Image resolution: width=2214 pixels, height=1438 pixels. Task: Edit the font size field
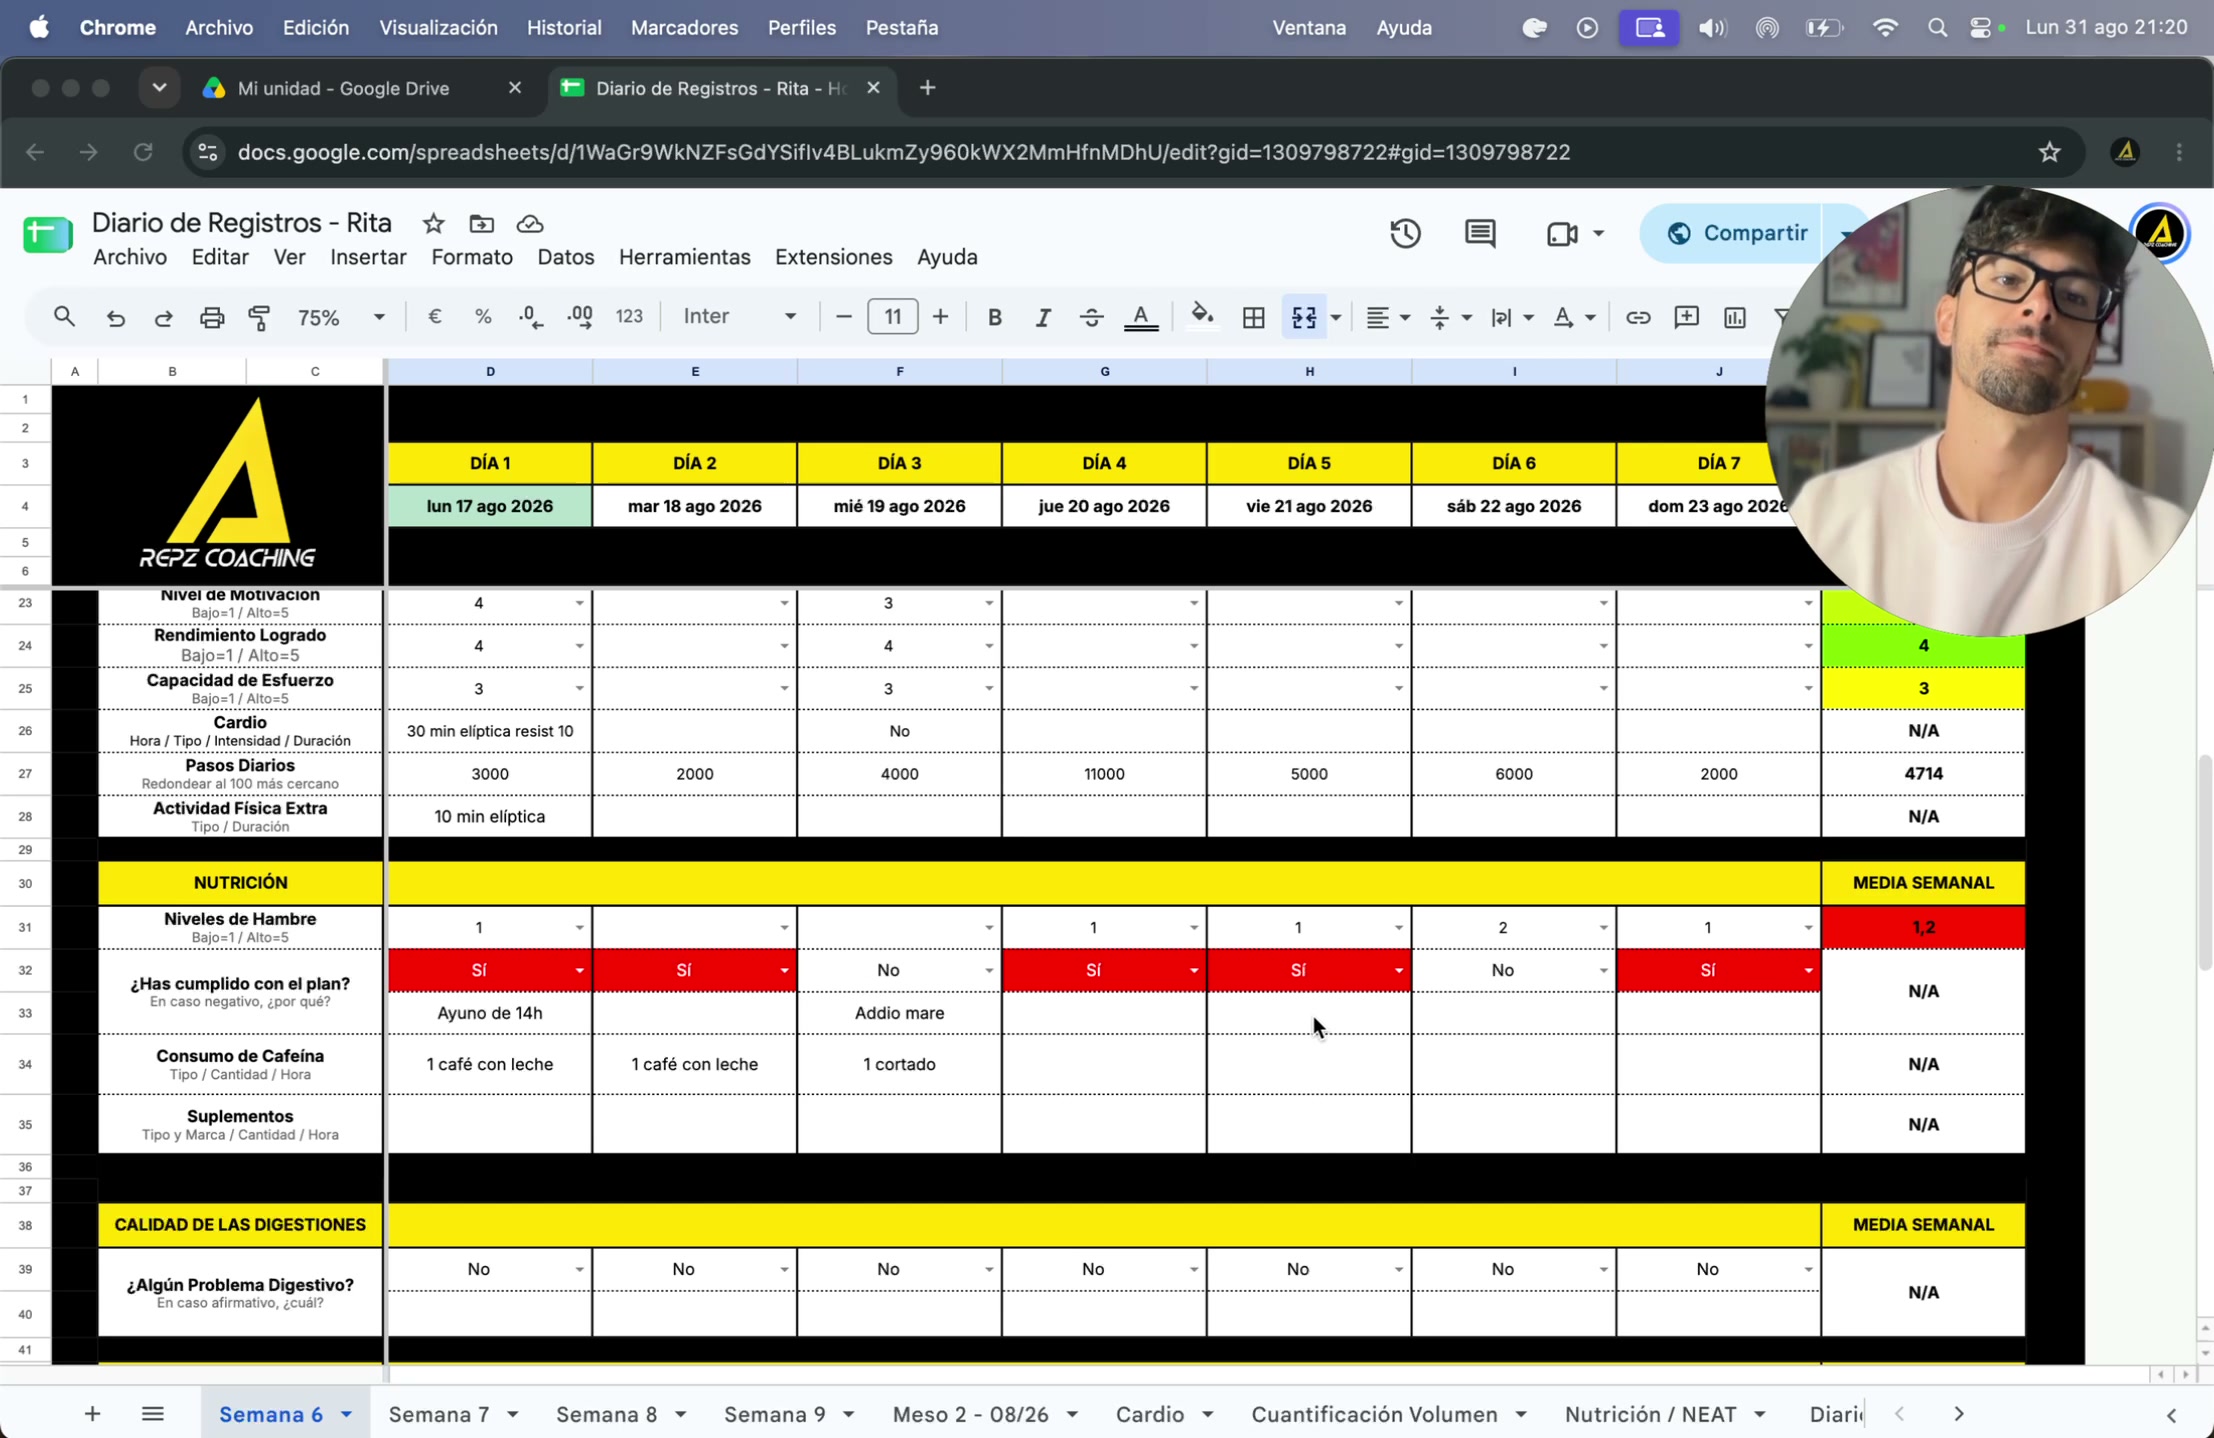click(892, 317)
